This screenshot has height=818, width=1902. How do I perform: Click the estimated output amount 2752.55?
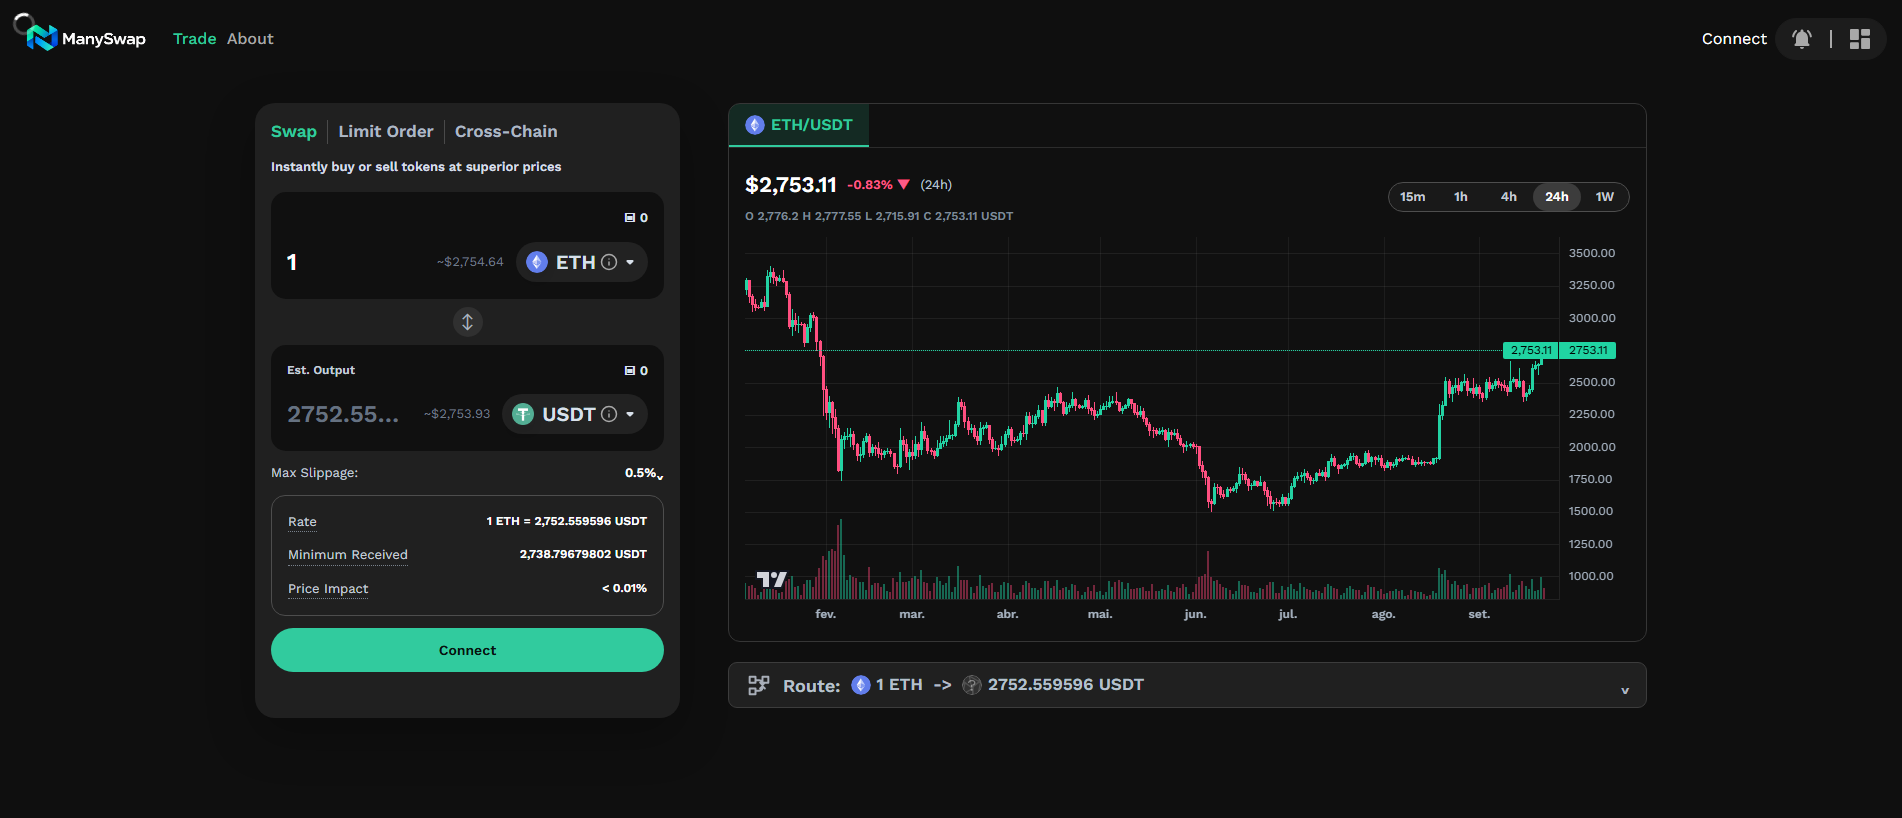343,414
